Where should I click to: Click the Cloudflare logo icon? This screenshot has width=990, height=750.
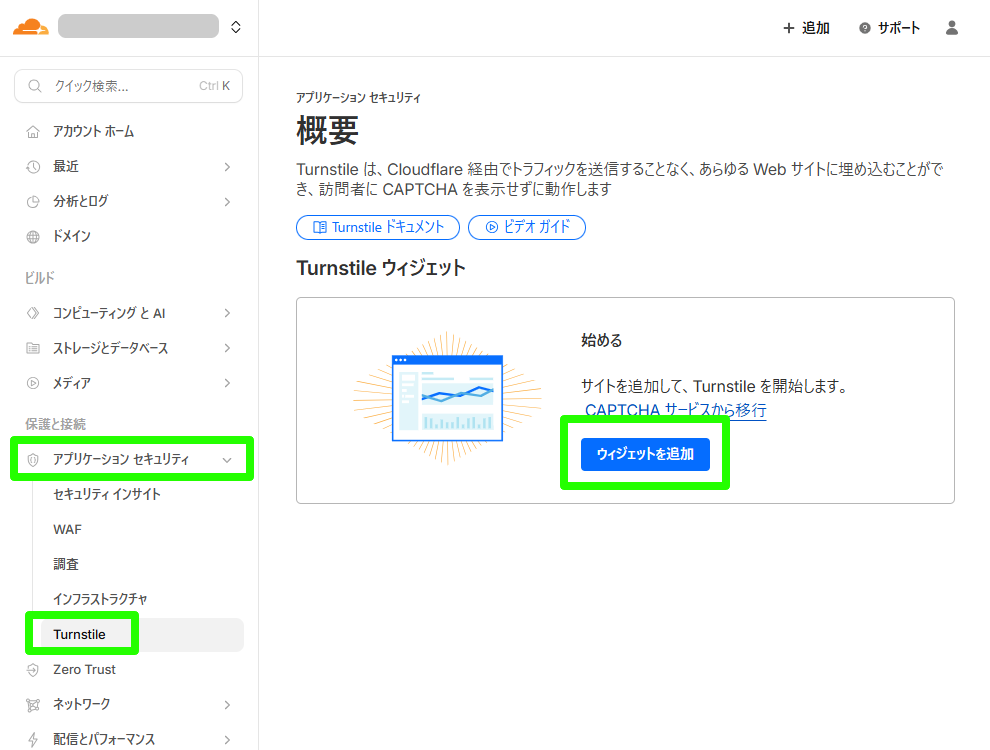click(x=30, y=27)
